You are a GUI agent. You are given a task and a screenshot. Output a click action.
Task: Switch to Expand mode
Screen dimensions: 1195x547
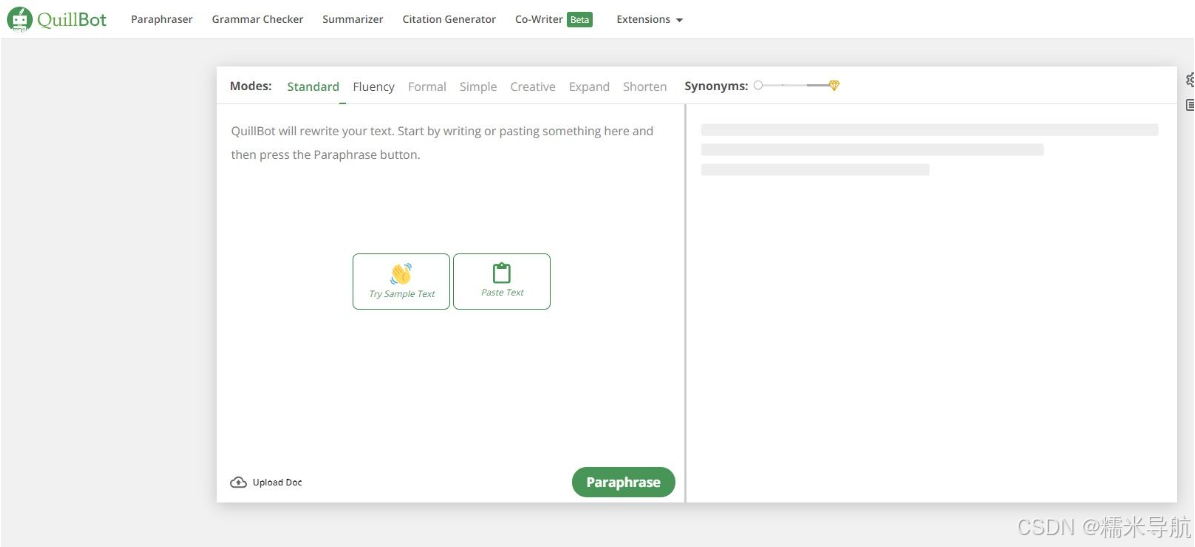click(x=589, y=87)
